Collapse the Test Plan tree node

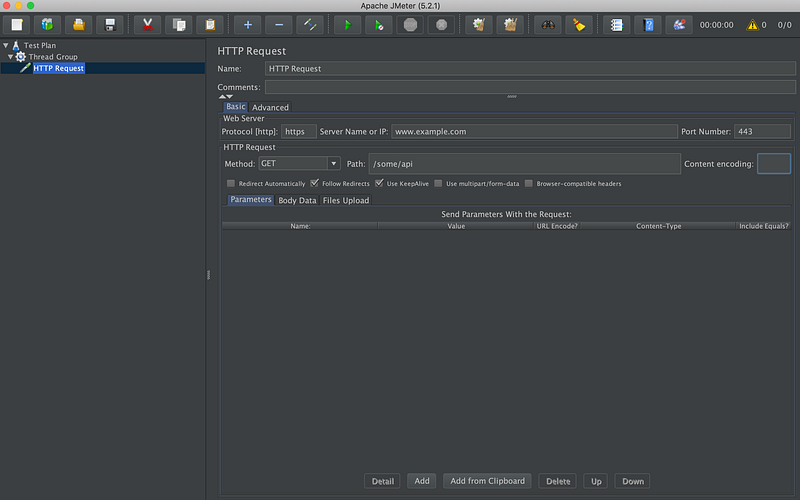click(x=6, y=45)
